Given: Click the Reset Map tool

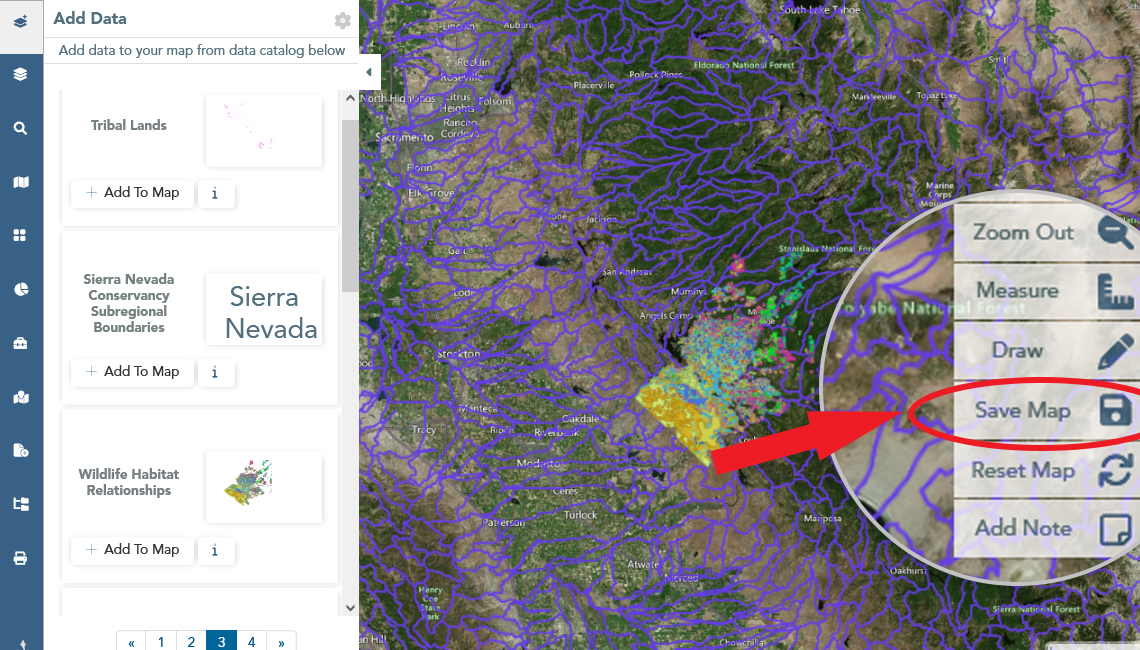Looking at the screenshot, I should pos(1047,470).
